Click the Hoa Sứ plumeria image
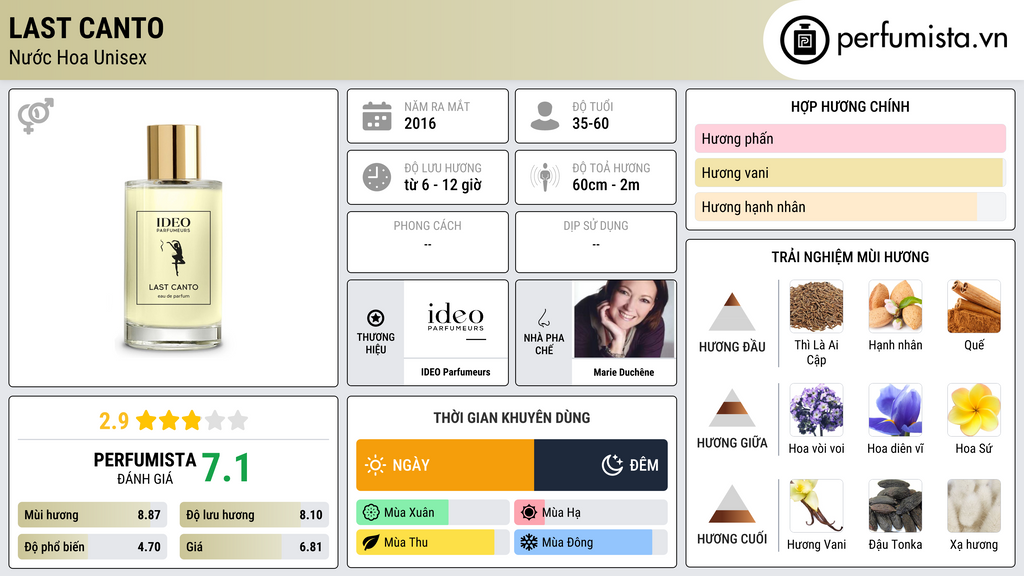Screen dimensions: 1024x576 click(974, 410)
